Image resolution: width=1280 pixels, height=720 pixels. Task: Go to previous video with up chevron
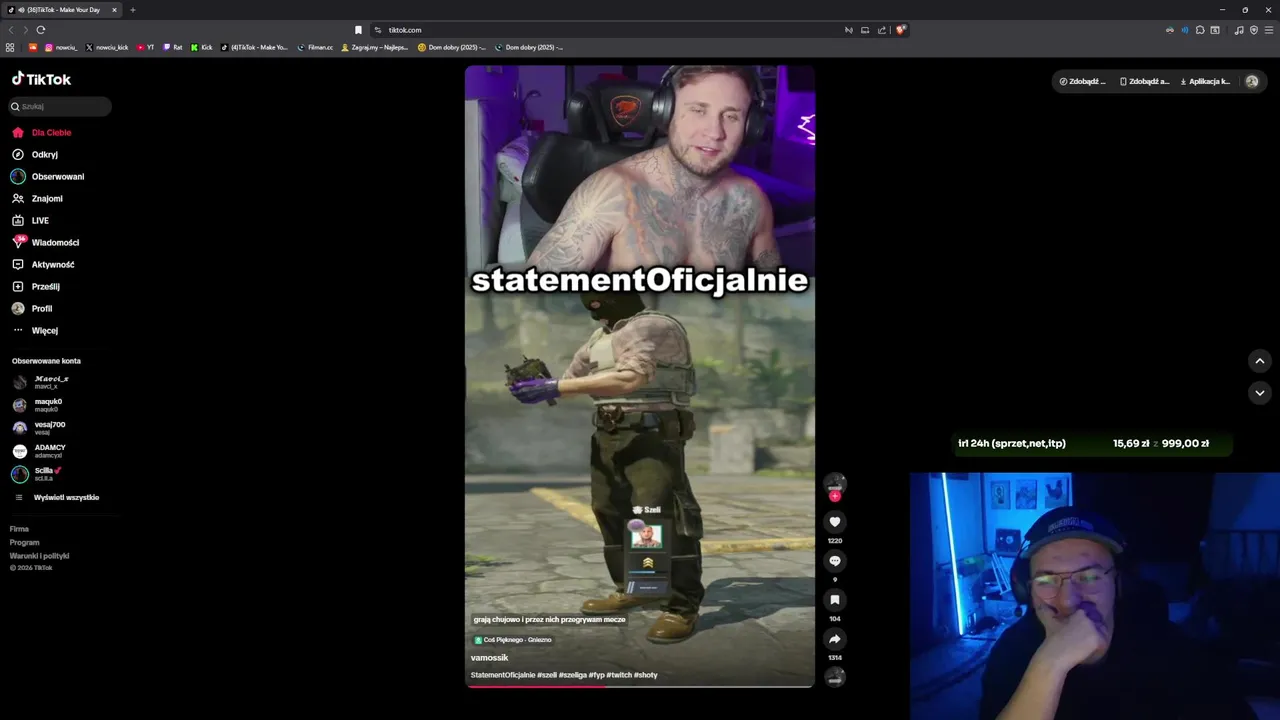pos(1260,361)
